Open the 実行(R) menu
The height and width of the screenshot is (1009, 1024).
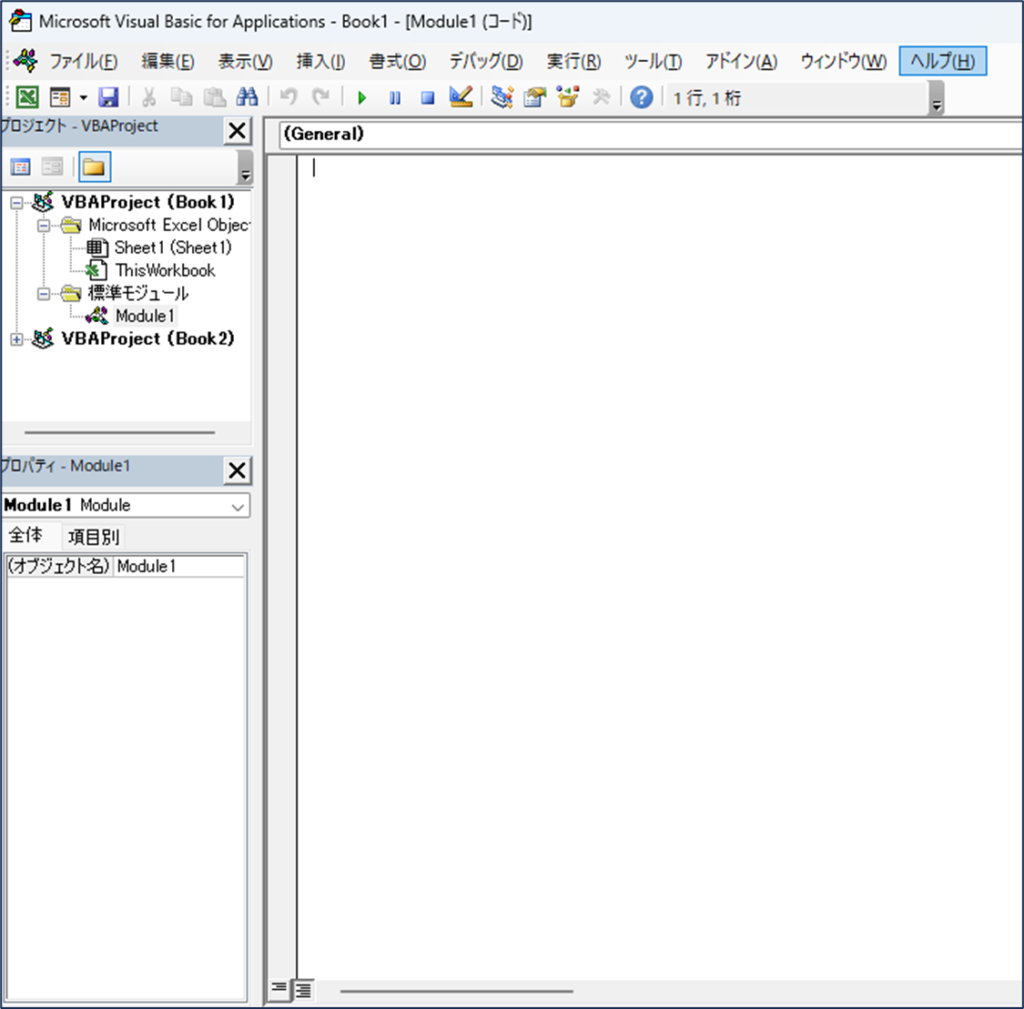click(x=573, y=61)
